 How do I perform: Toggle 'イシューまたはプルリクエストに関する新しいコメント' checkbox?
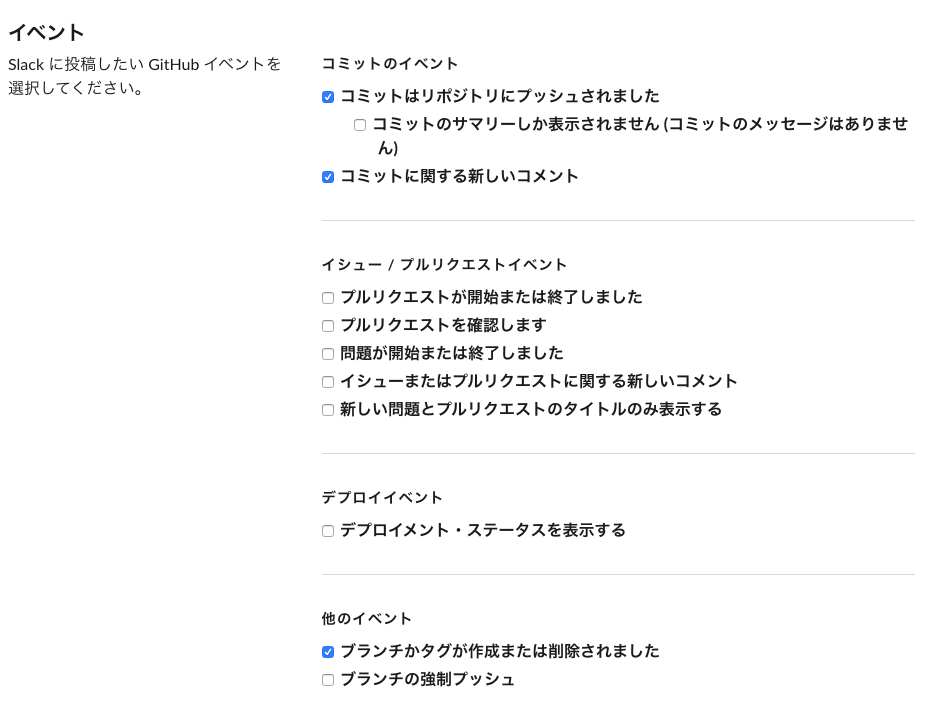point(328,382)
